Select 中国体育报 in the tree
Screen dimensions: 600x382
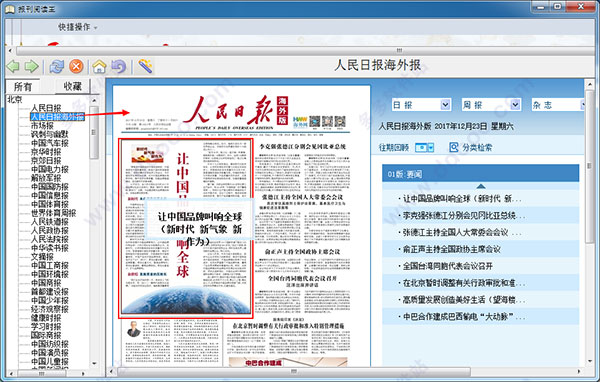click(50, 204)
